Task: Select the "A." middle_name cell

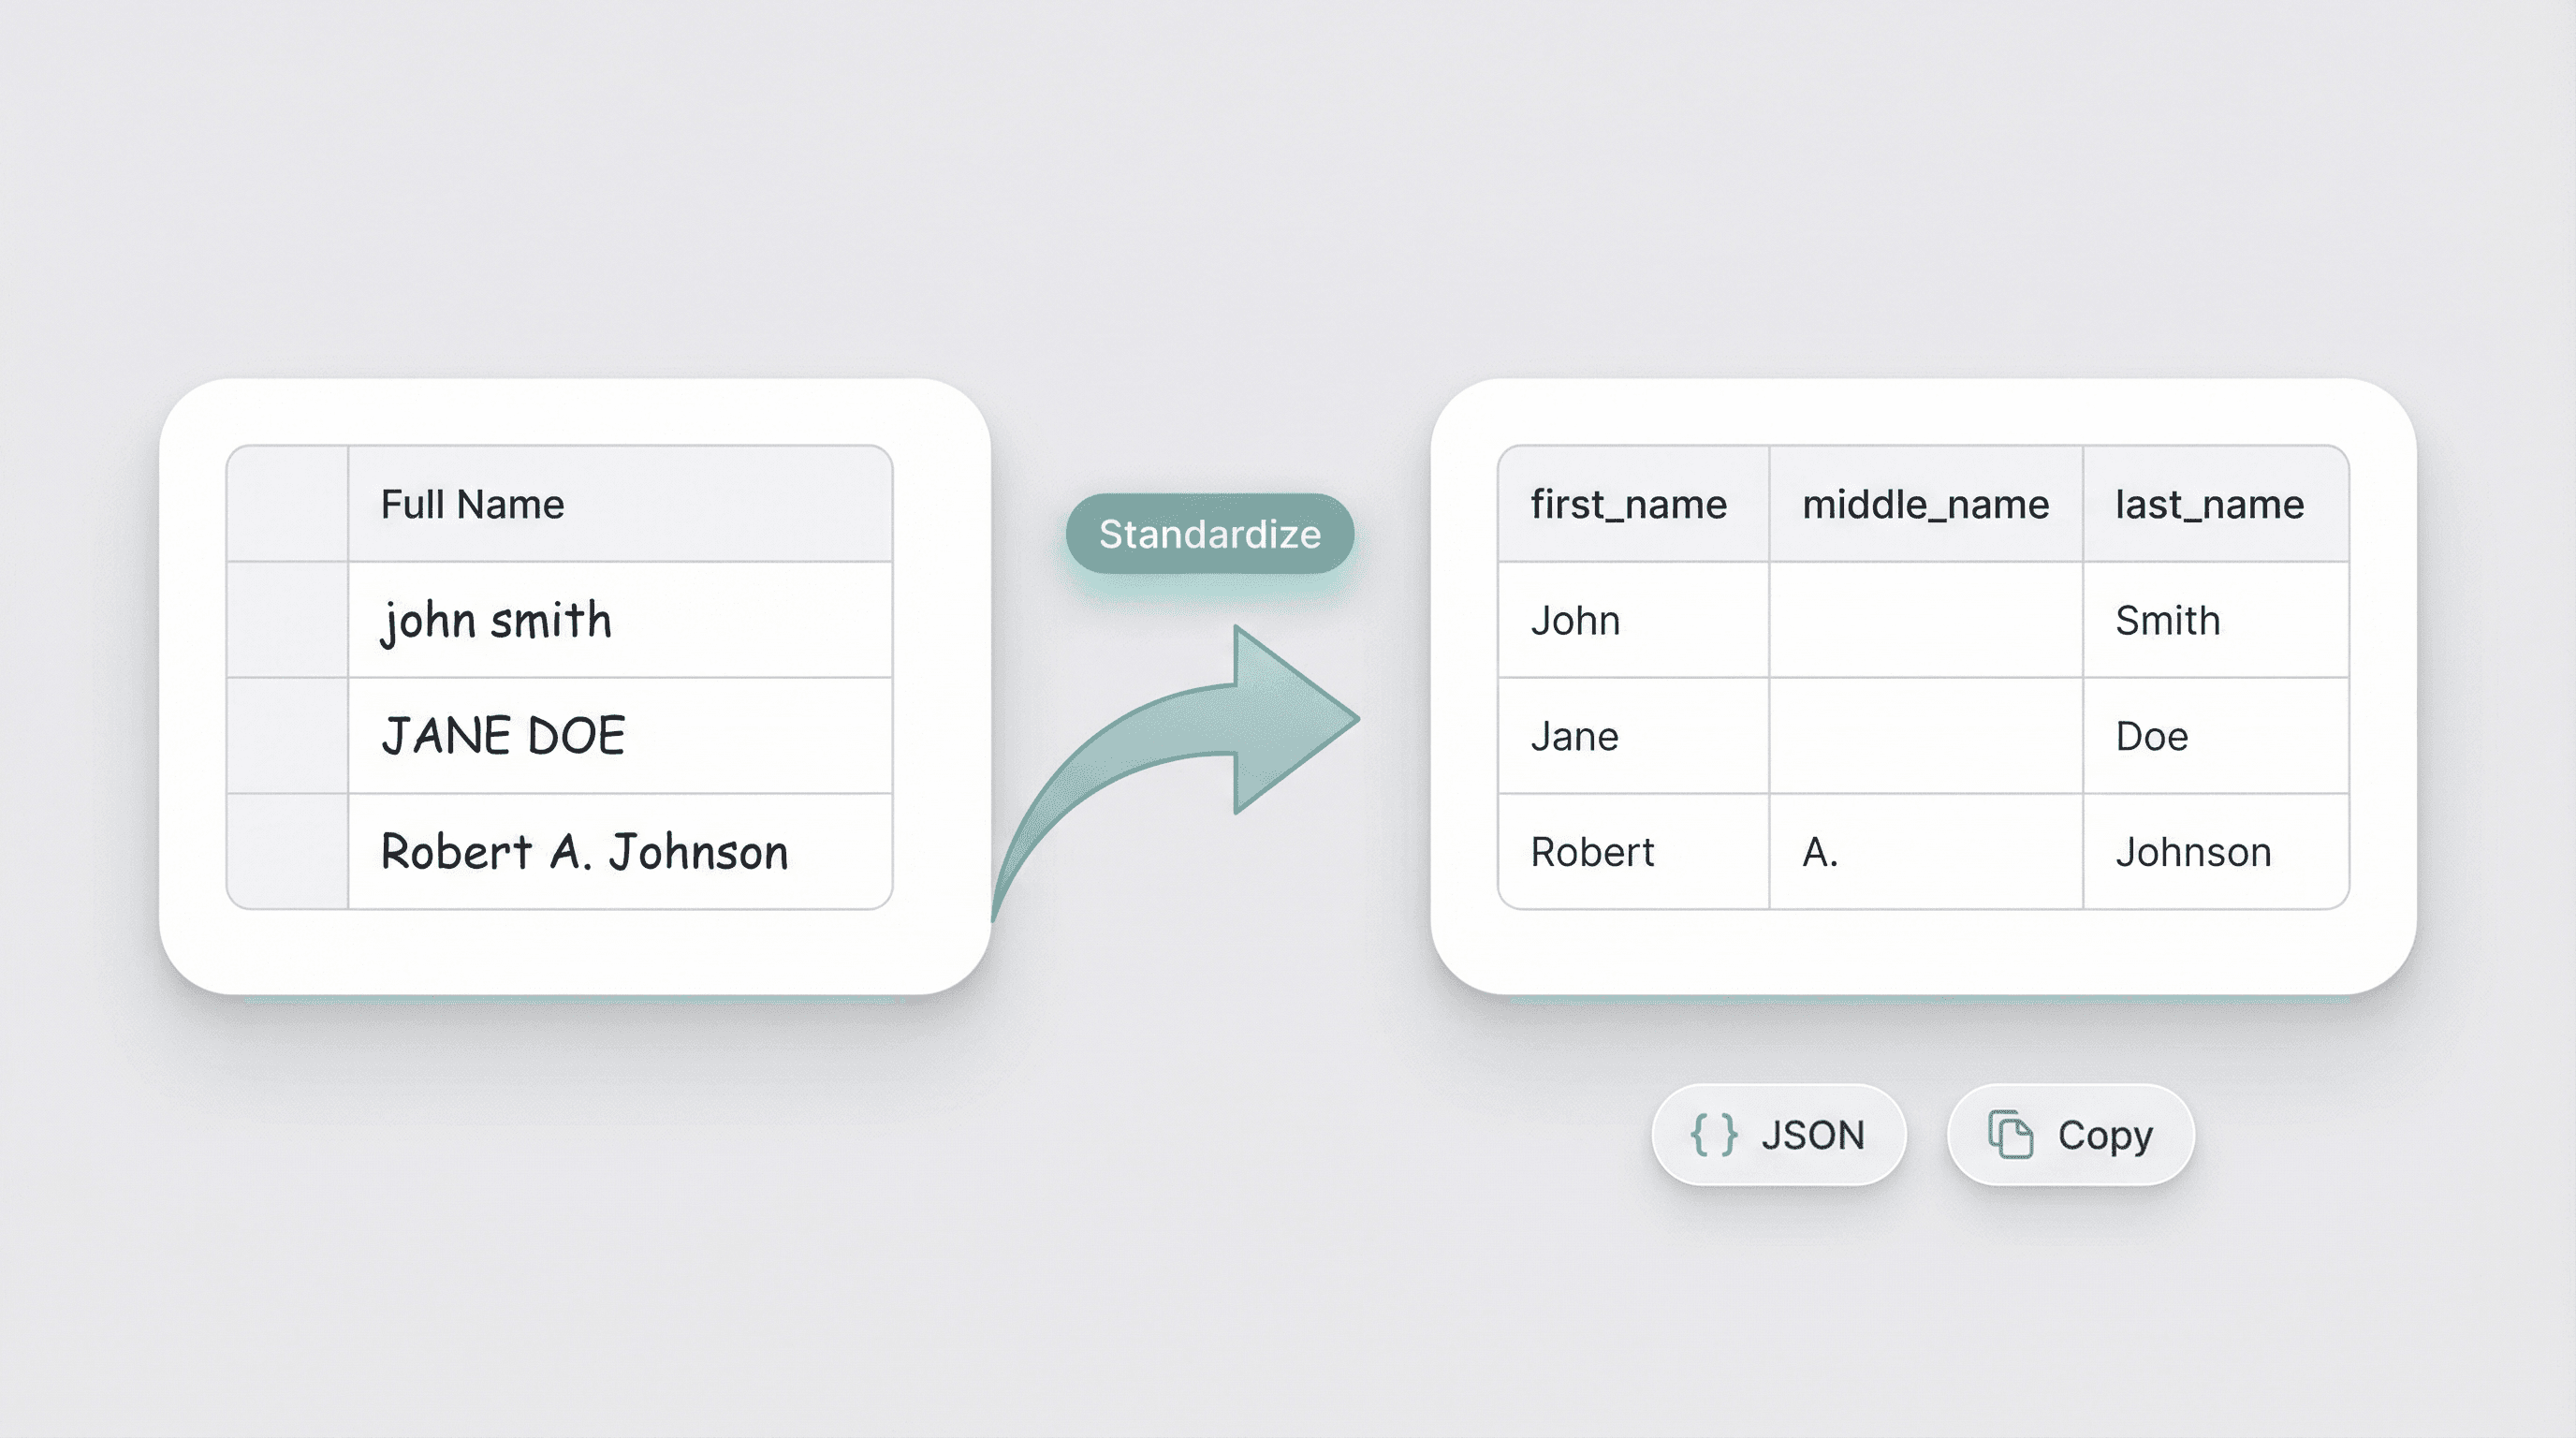Action: (1820, 851)
